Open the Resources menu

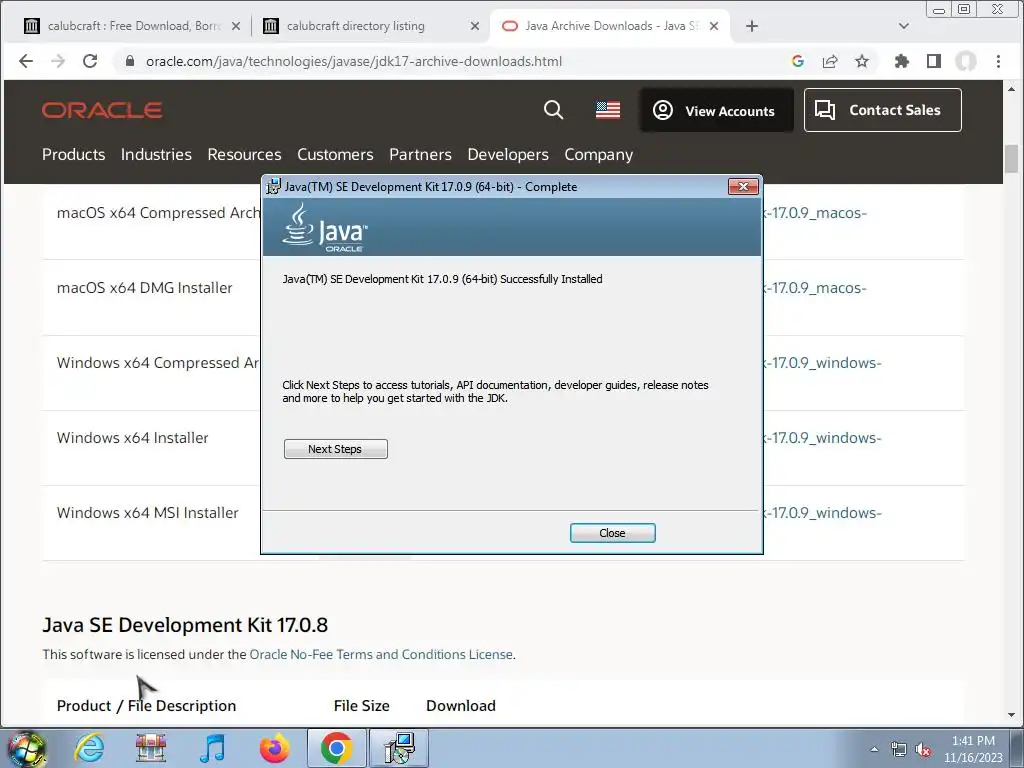point(244,155)
